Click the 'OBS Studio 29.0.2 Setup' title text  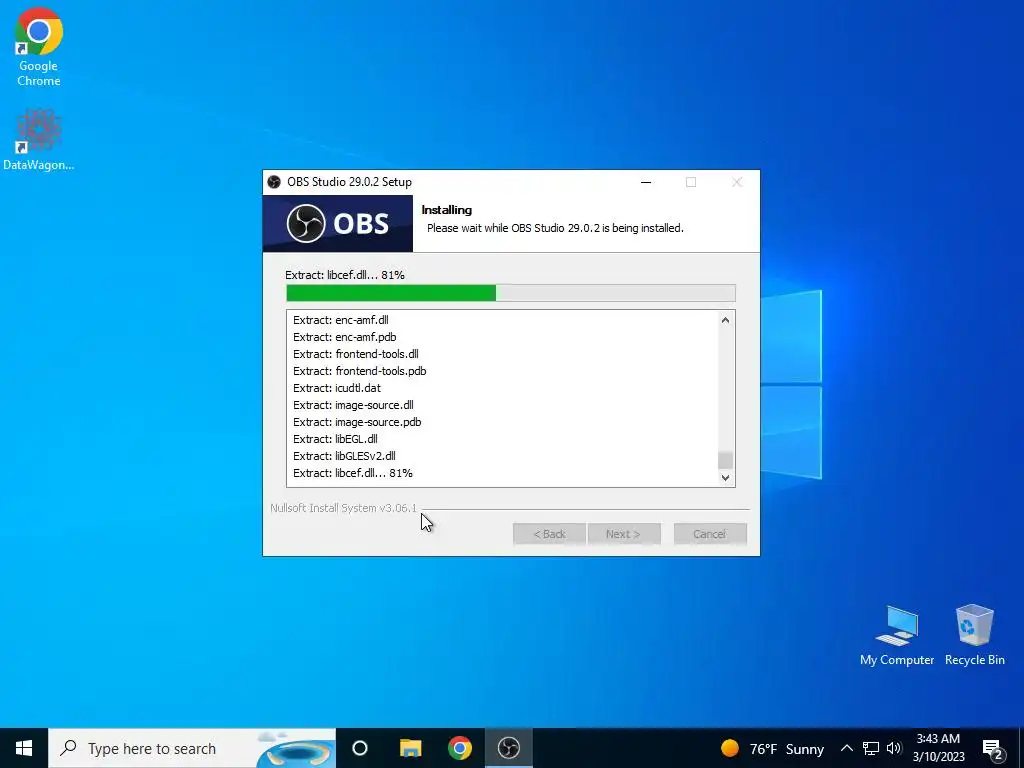click(349, 182)
